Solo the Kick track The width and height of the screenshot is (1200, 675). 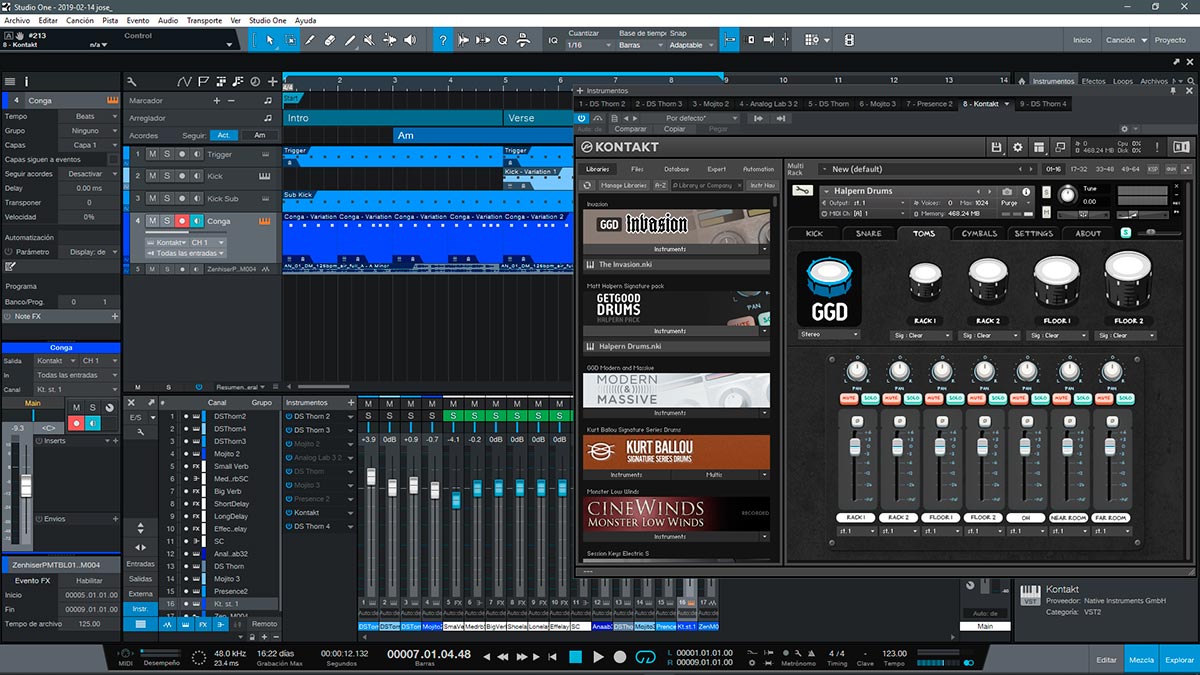click(167, 176)
